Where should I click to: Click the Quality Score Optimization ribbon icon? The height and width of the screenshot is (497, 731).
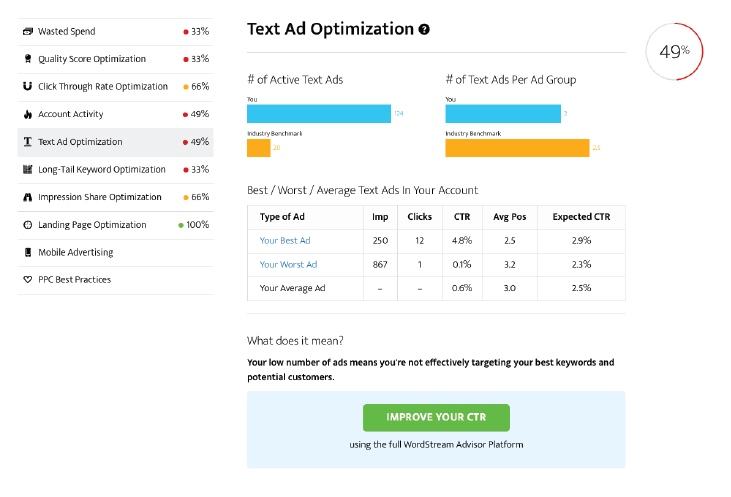[x=28, y=59]
